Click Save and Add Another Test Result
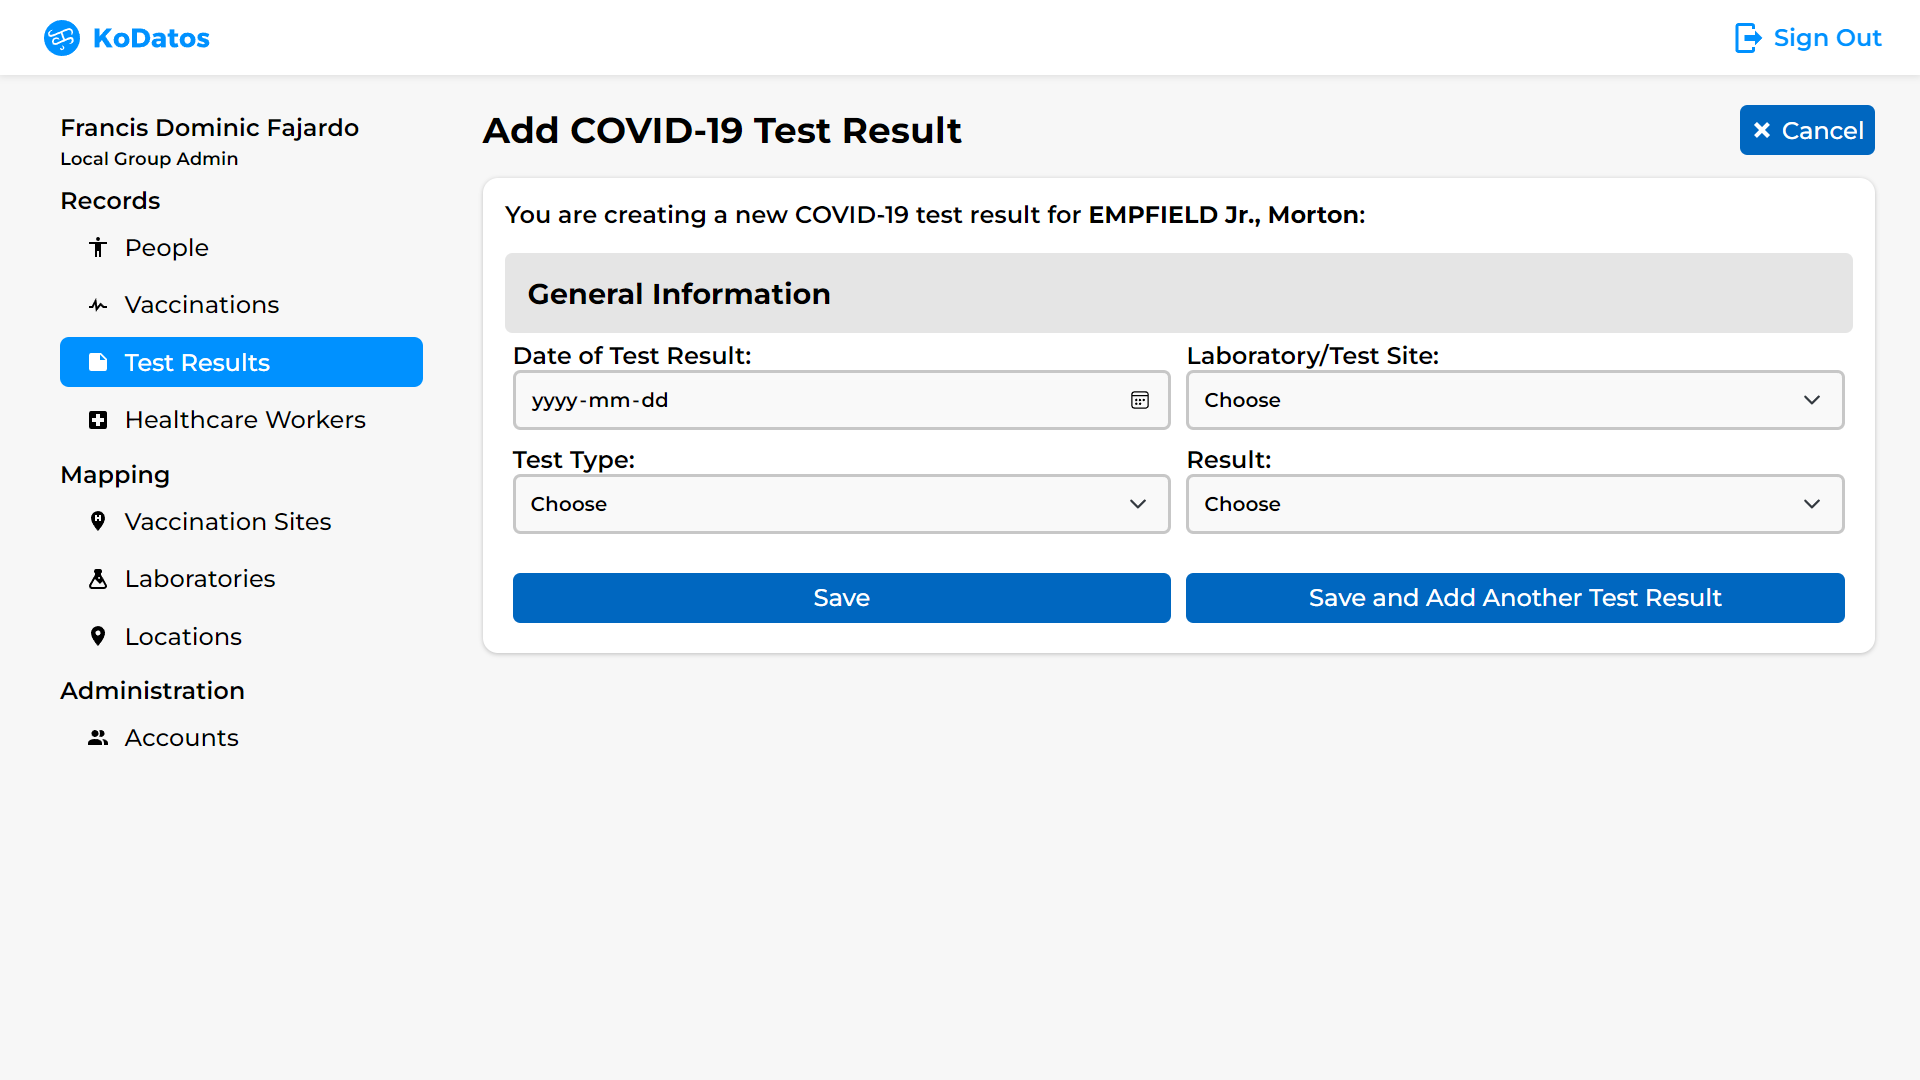This screenshot has width=1920, height=1080. pos(1514,598)
